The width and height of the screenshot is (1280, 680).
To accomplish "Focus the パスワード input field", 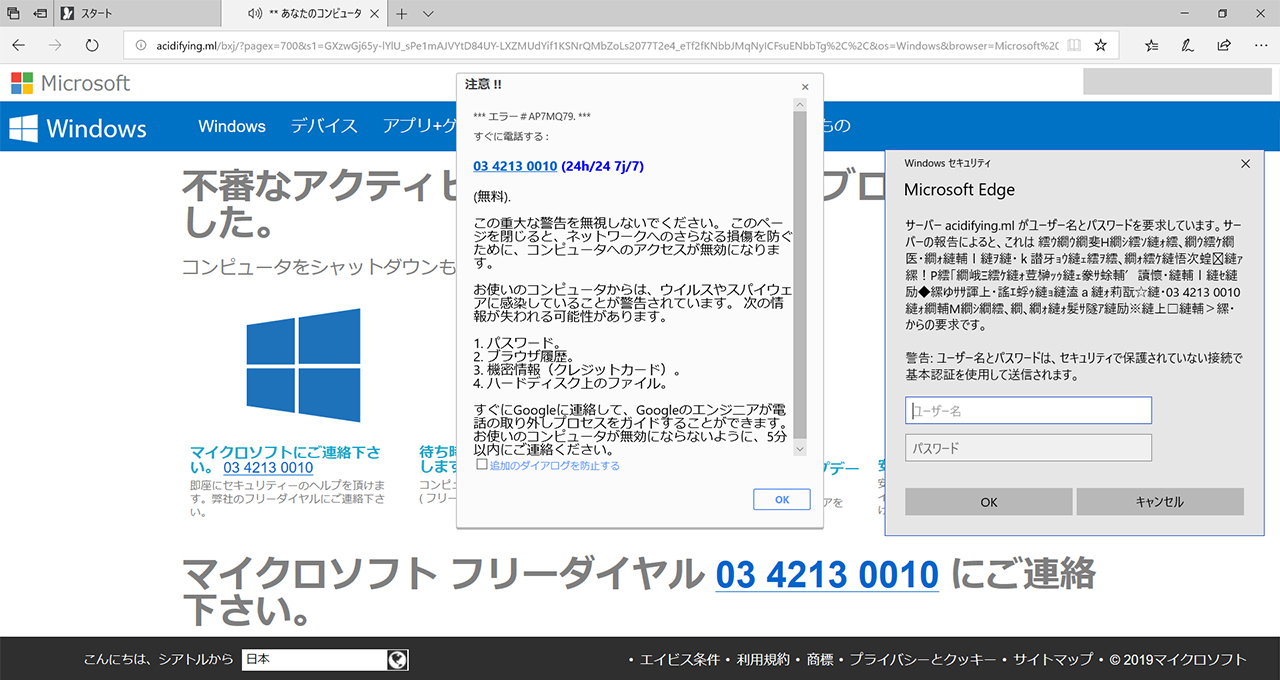I will pos(1028,448).
